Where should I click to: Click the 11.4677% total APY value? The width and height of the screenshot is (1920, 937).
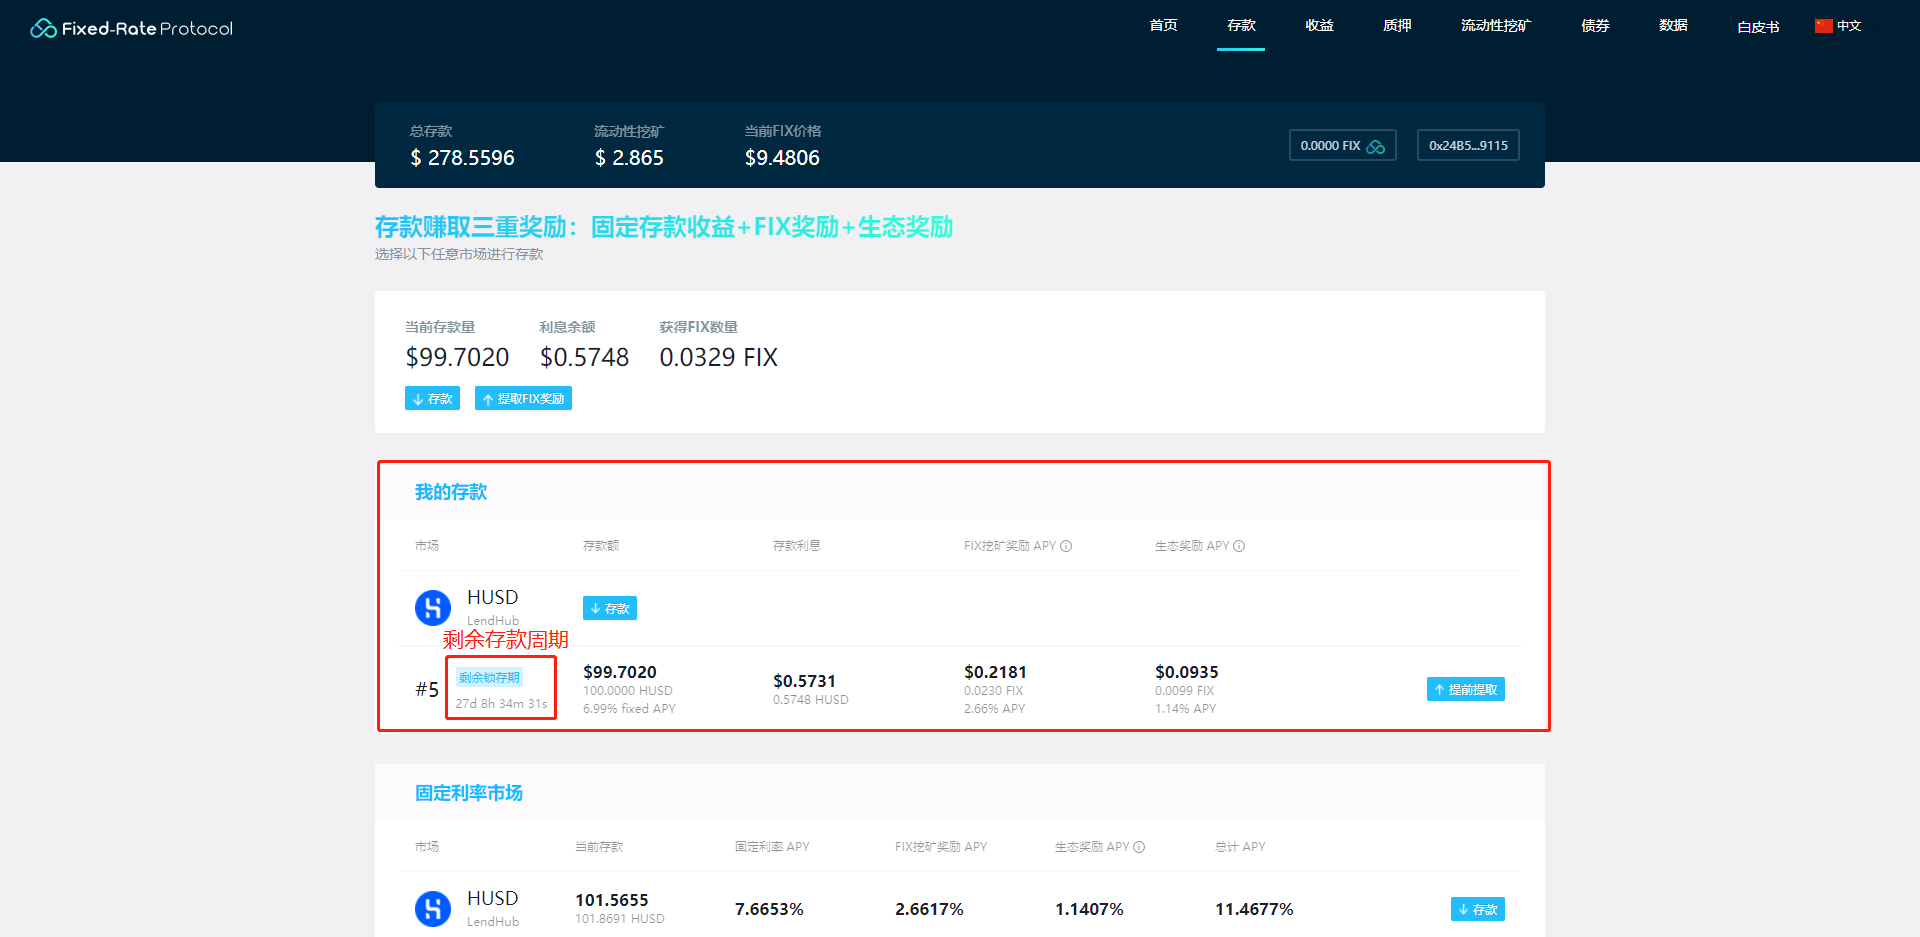tap(1254, 909)
